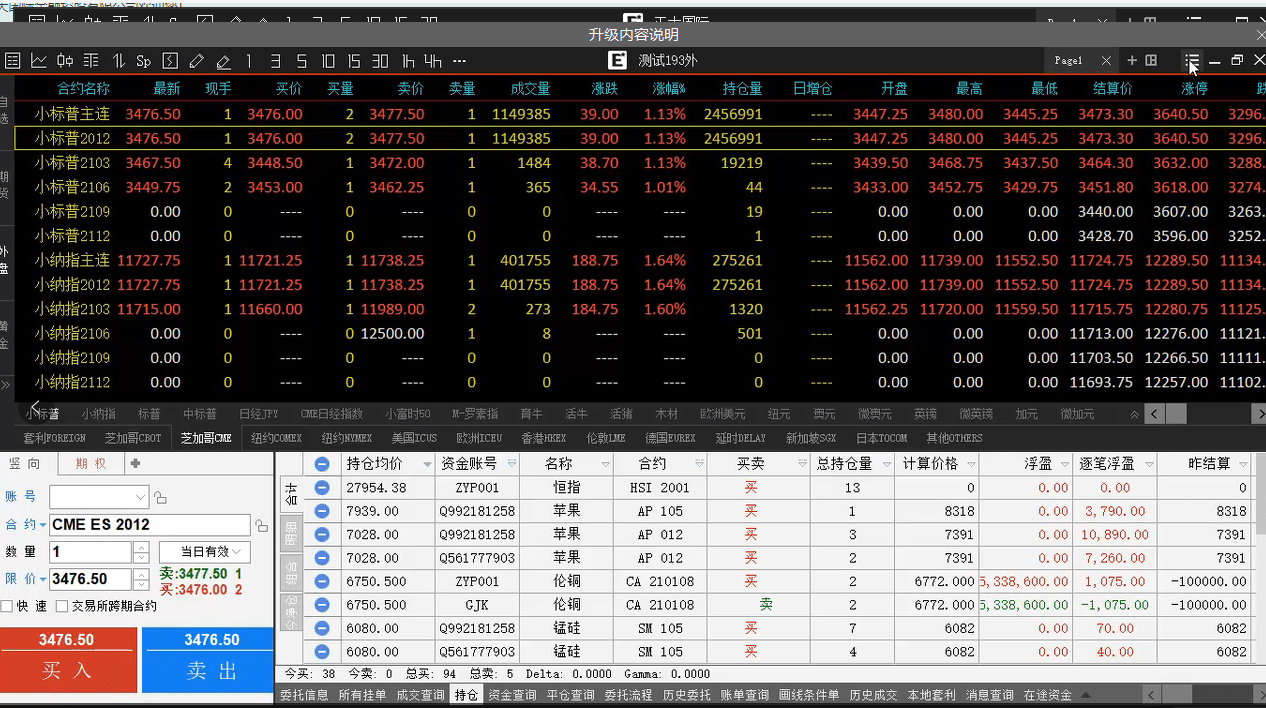Viewport: 1266px width, 708px height.
Task: Set chart period to 10 minutes
Action: tap(328, 61)
